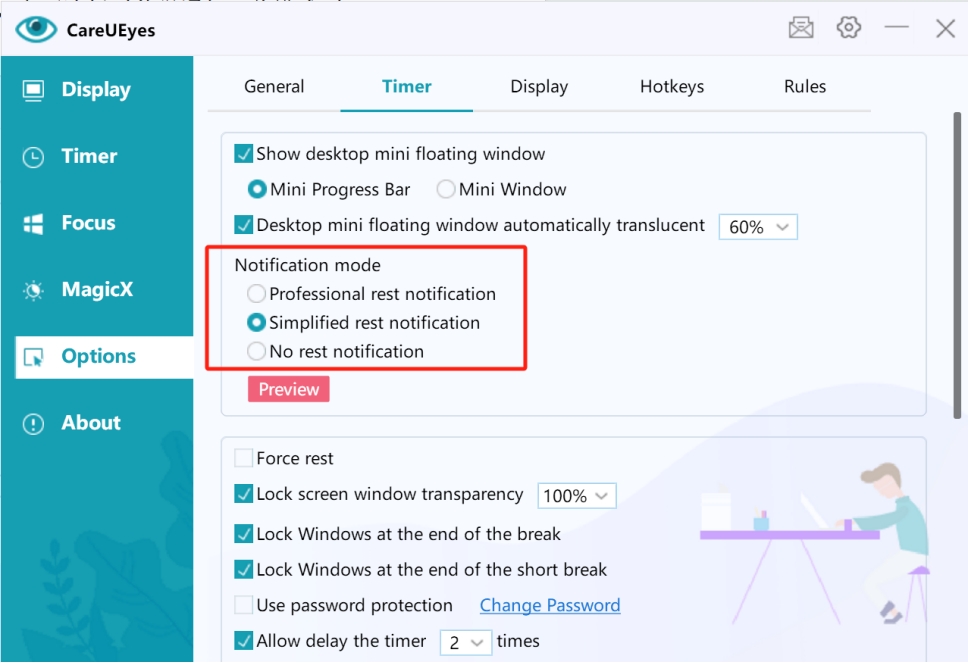
Task: Click the Change Password link
Action: [550, 606]
